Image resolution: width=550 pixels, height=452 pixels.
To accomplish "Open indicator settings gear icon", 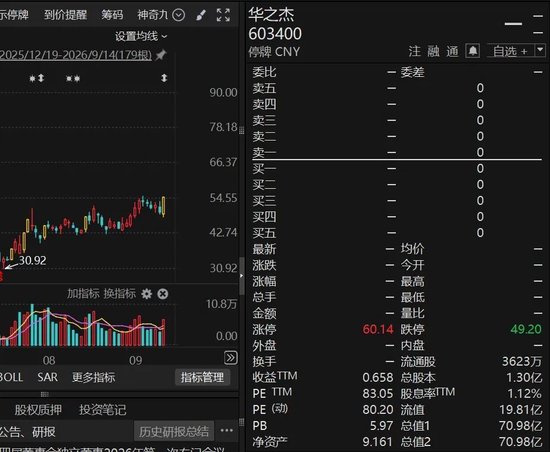I will (x=147, y=294).
